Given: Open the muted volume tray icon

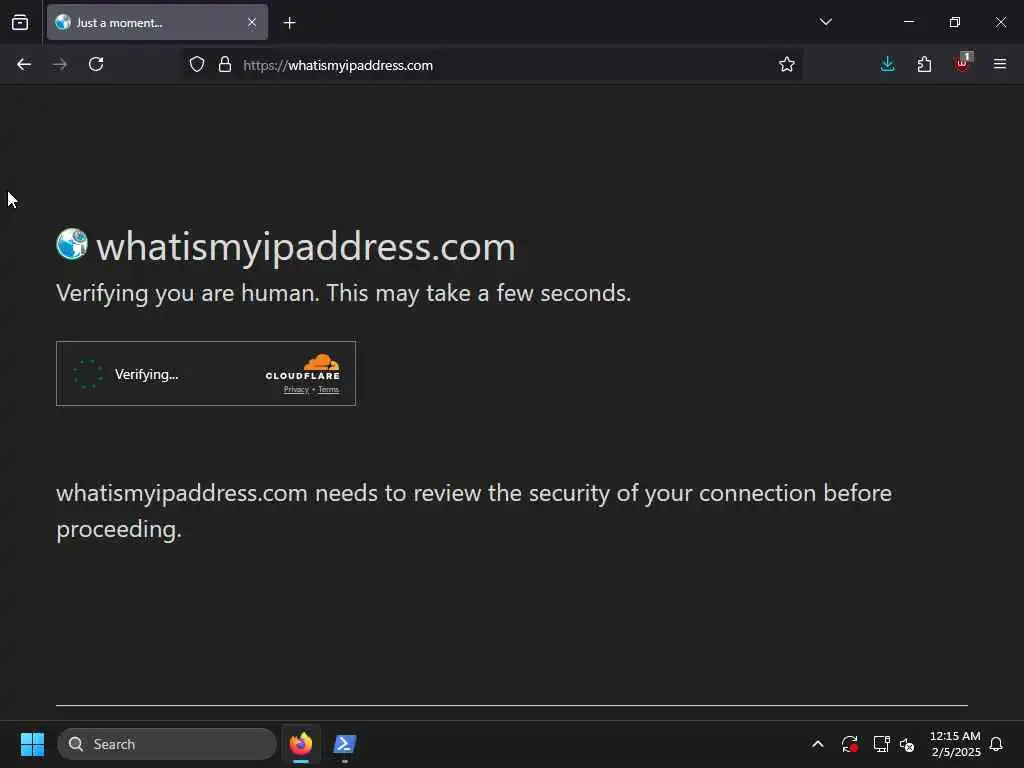Looking at the screenshot, I should coord(907,744).
